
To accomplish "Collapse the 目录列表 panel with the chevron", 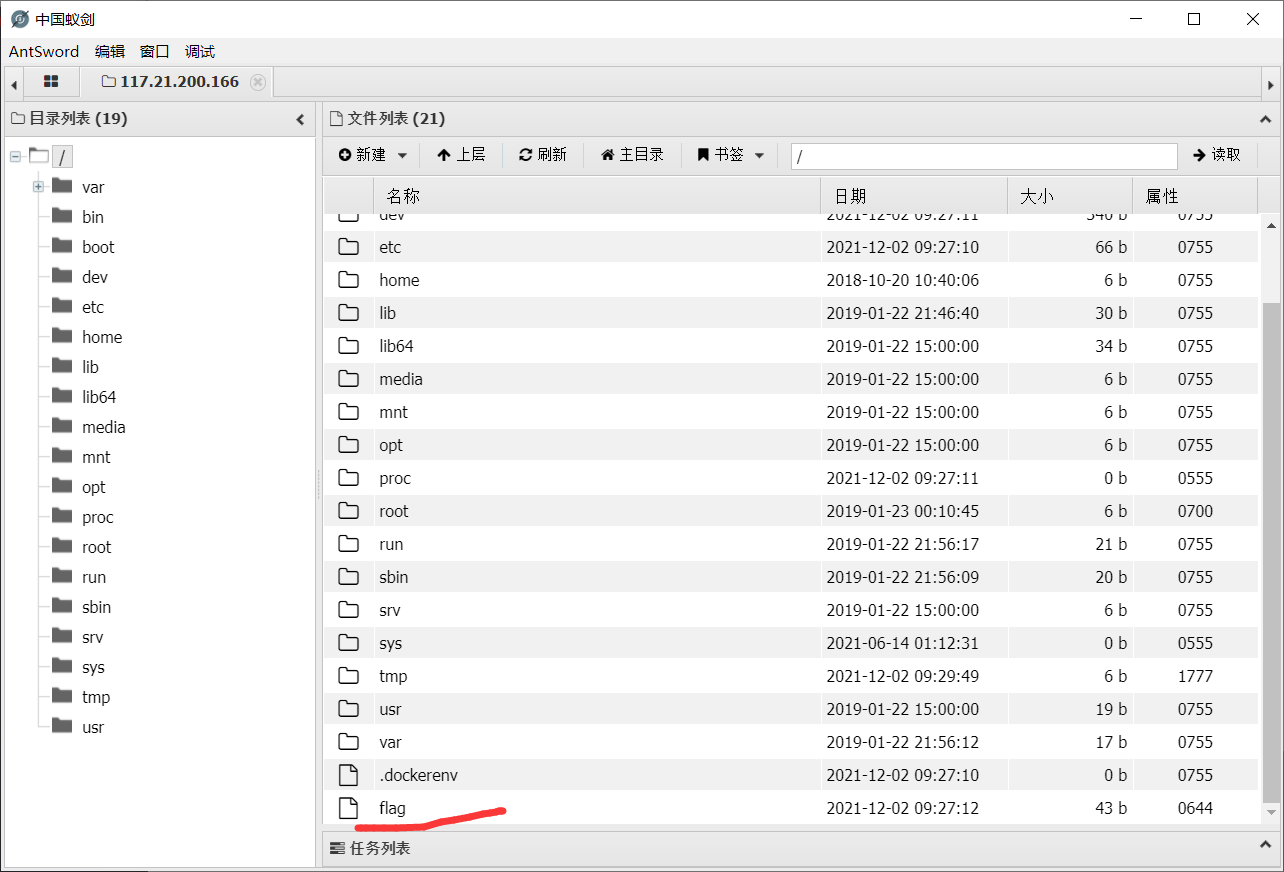I will point(300,119).
